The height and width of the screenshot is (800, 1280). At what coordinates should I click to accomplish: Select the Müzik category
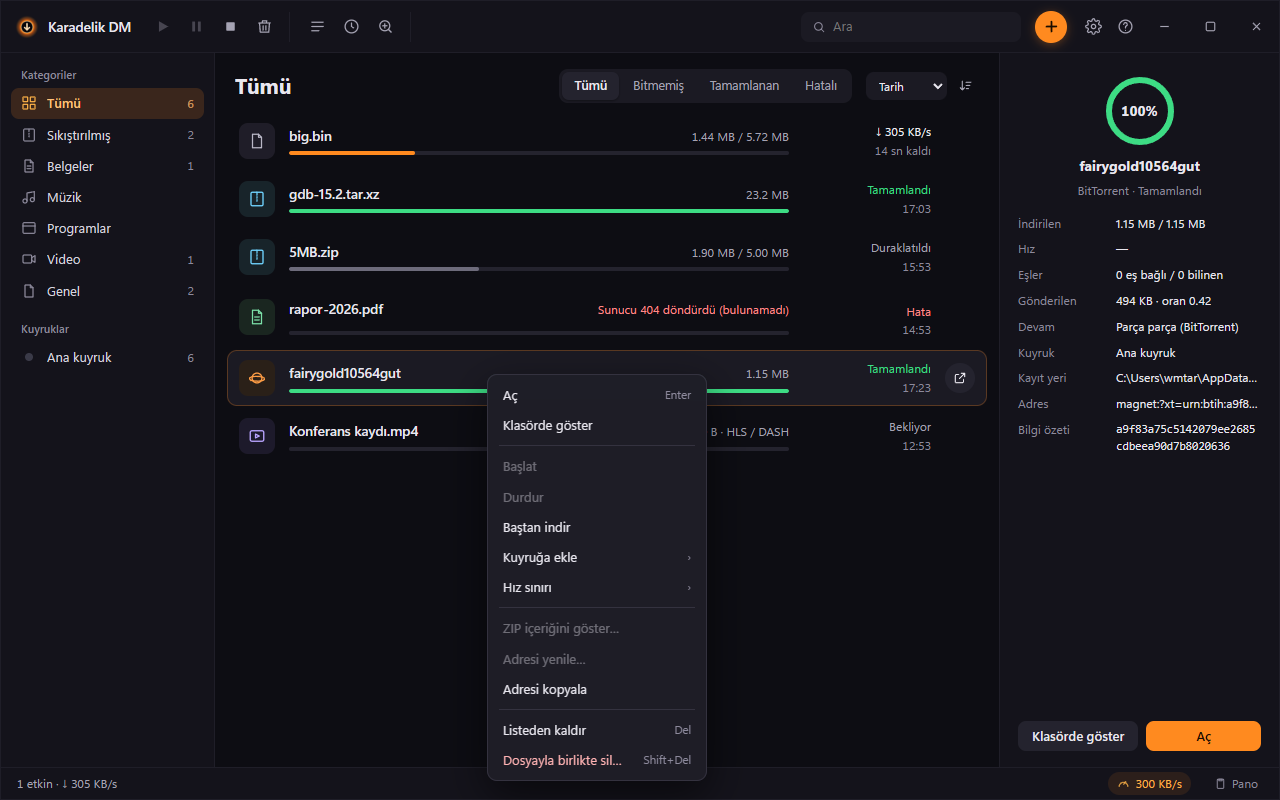[x=107, y=197]
